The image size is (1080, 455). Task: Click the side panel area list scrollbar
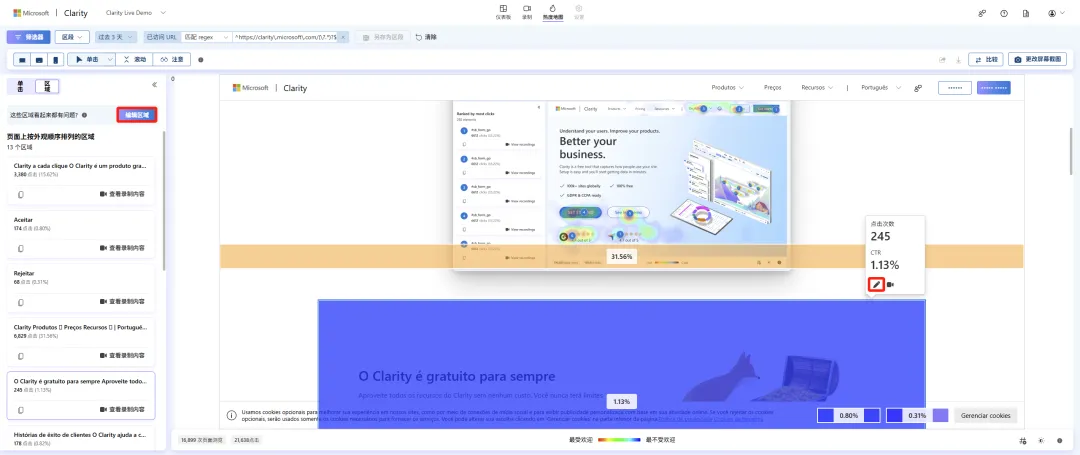[164, 200]
